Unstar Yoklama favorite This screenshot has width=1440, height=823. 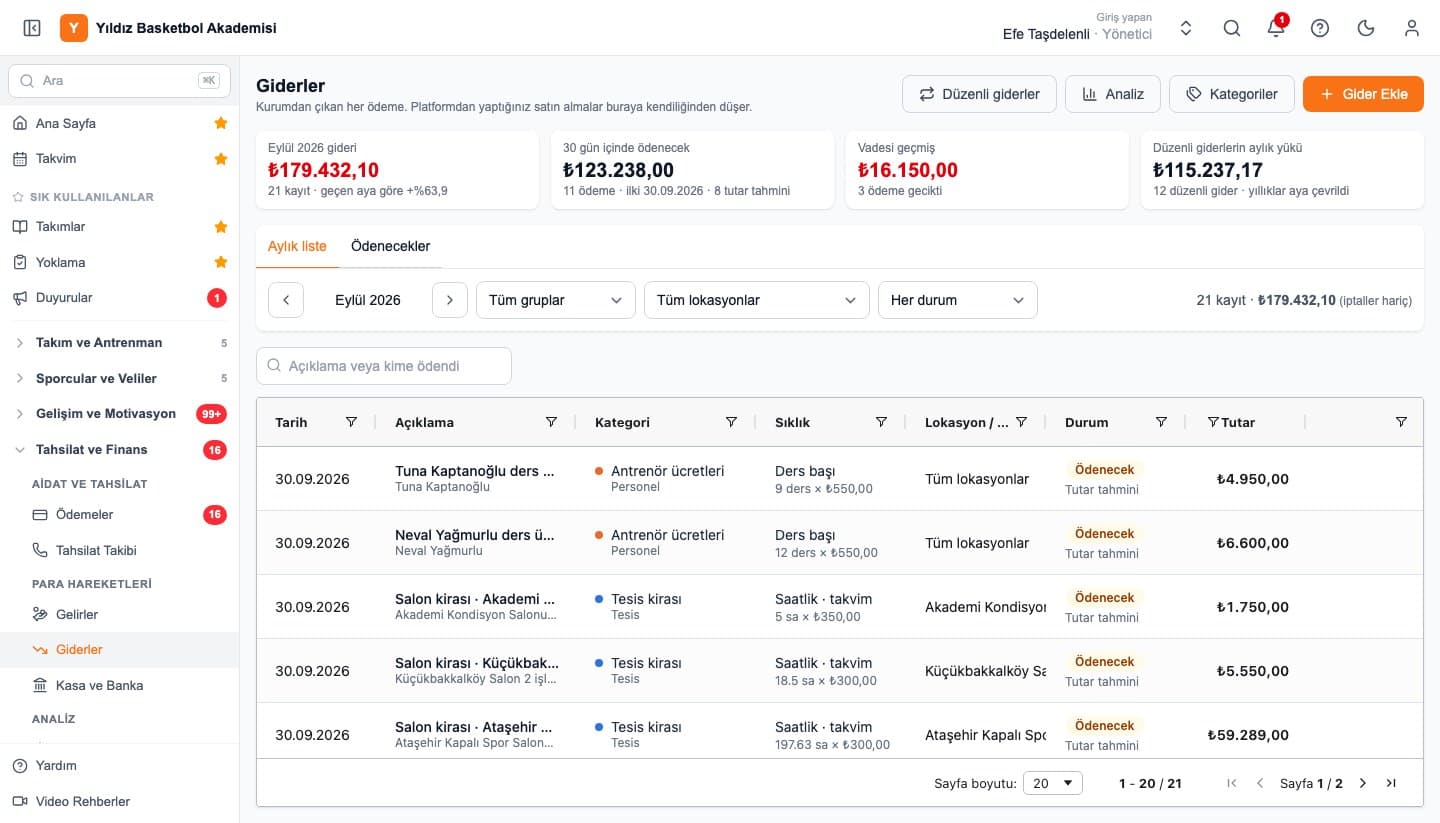(221, 262)
